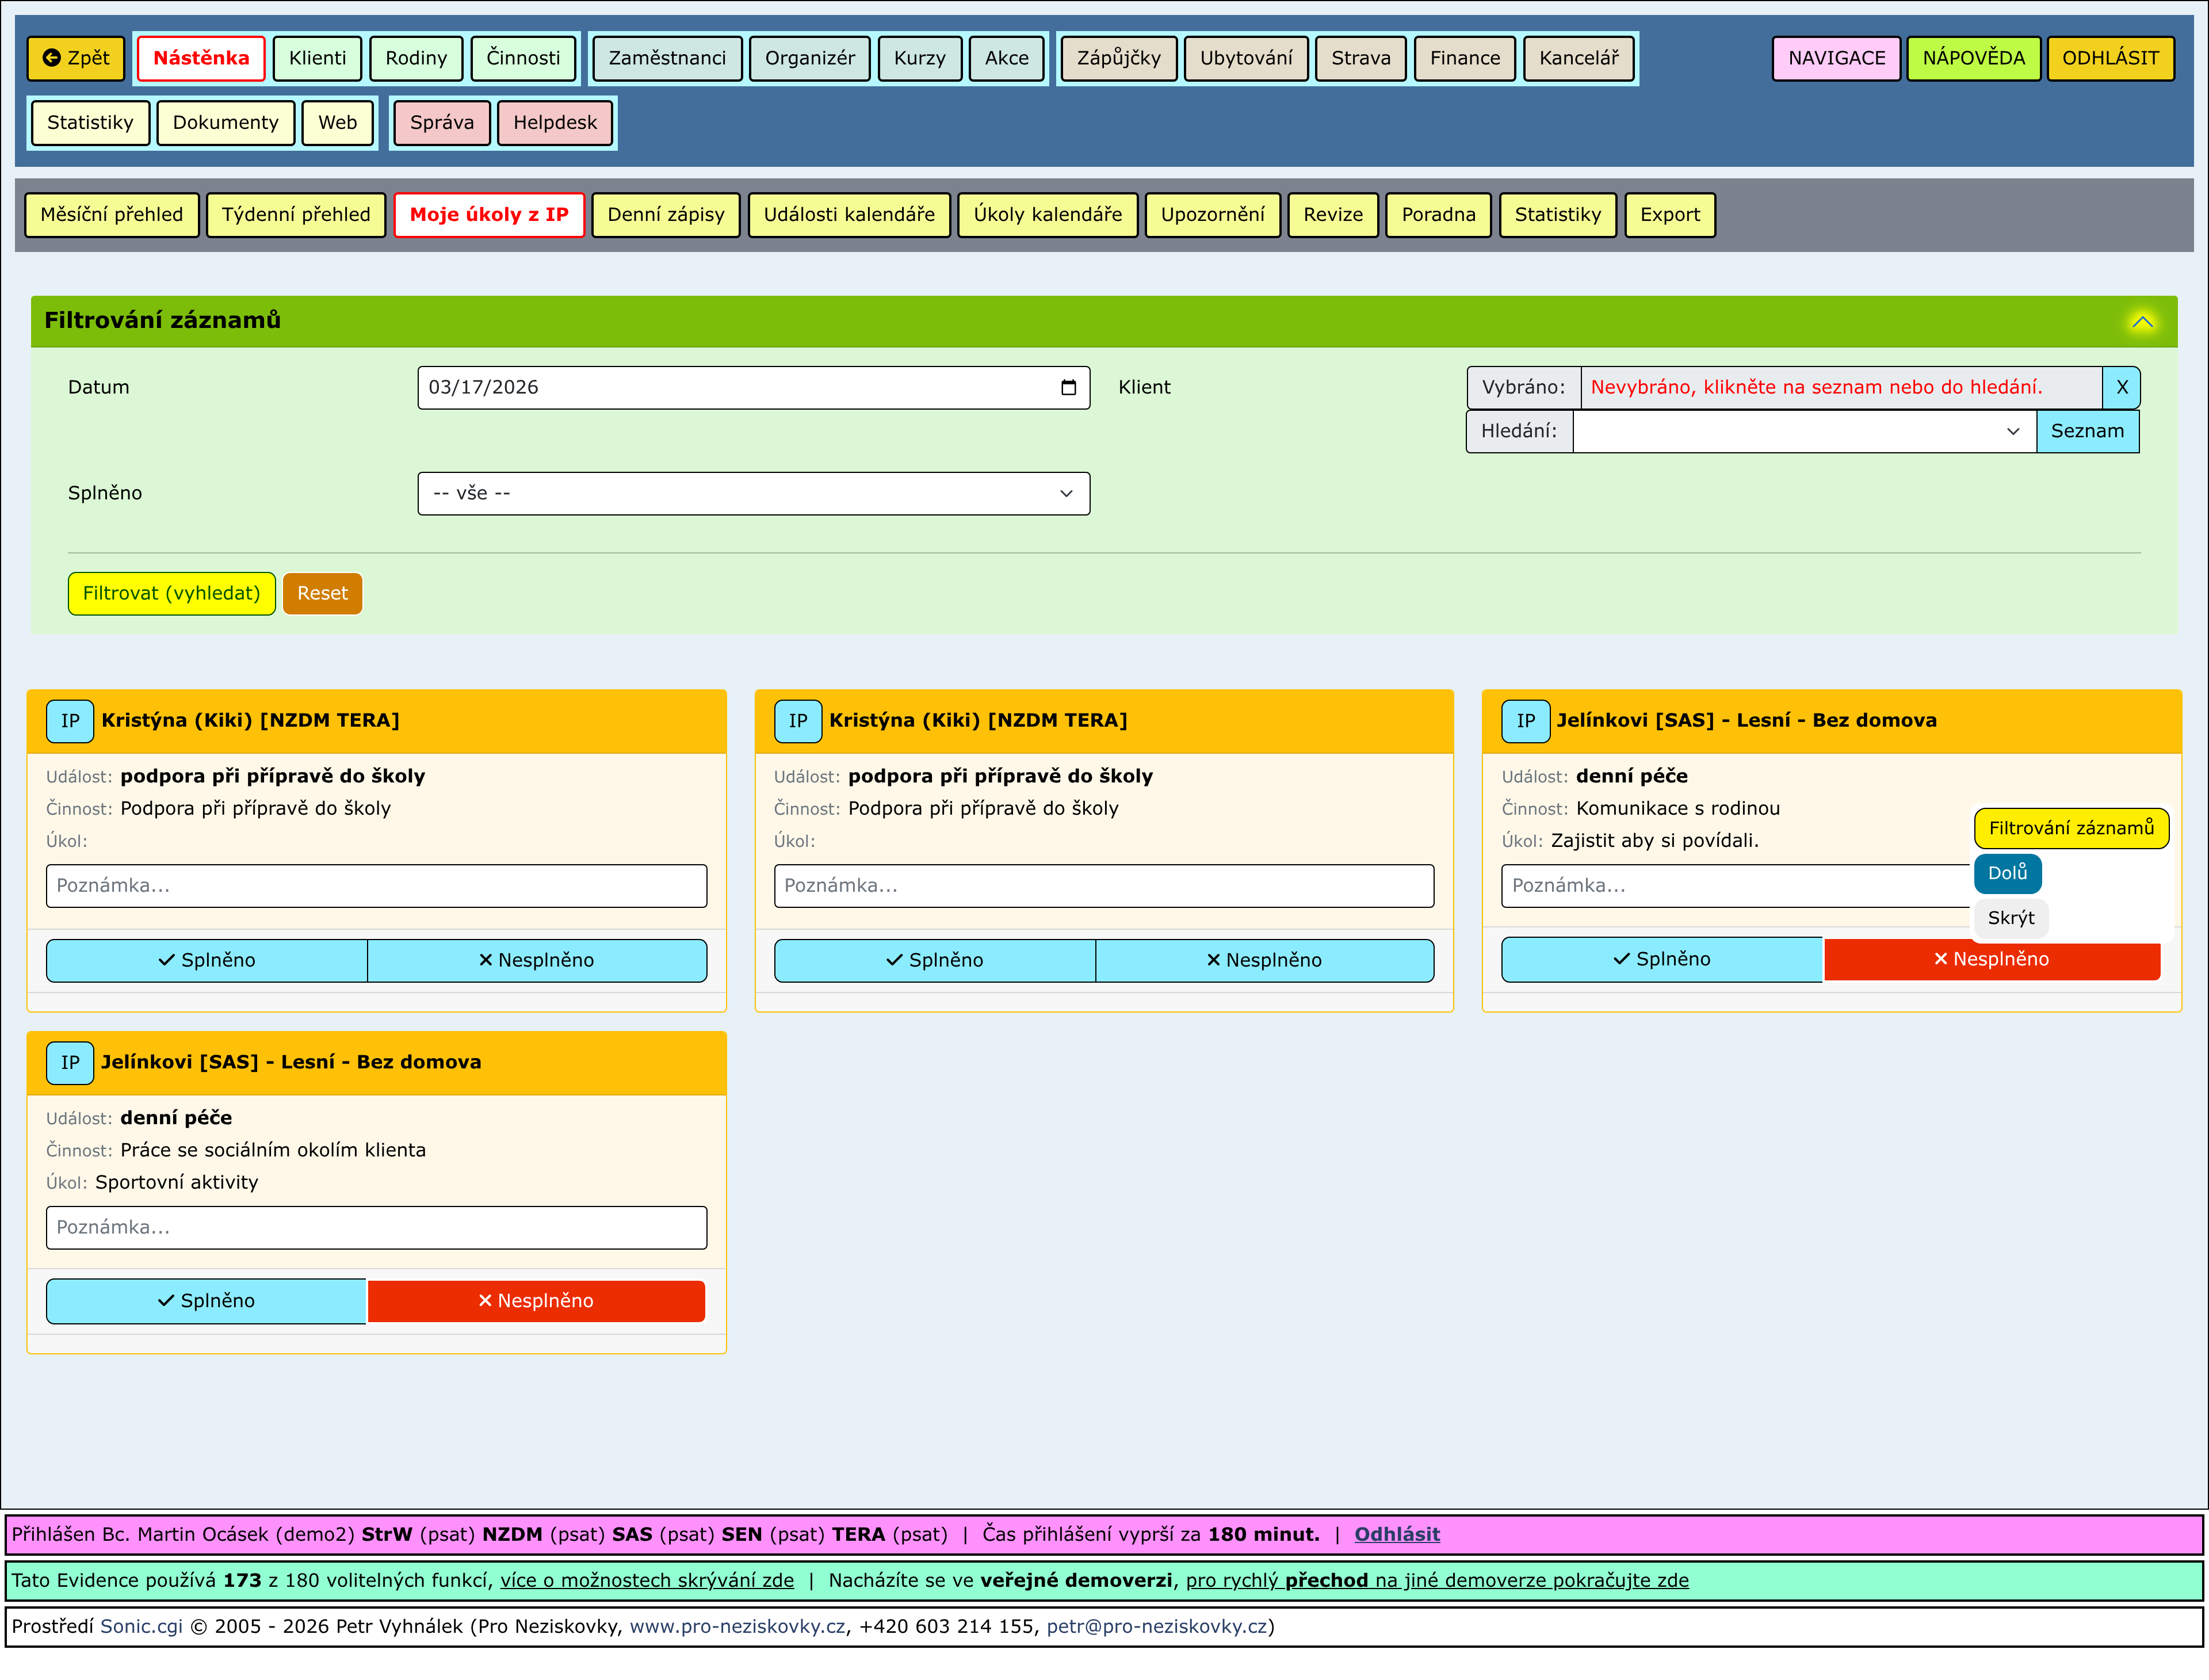Click IP badge on the second Kristýna card
Image resolution: width=2209 pixels, height=1680 pixels.
click(797, 721)
